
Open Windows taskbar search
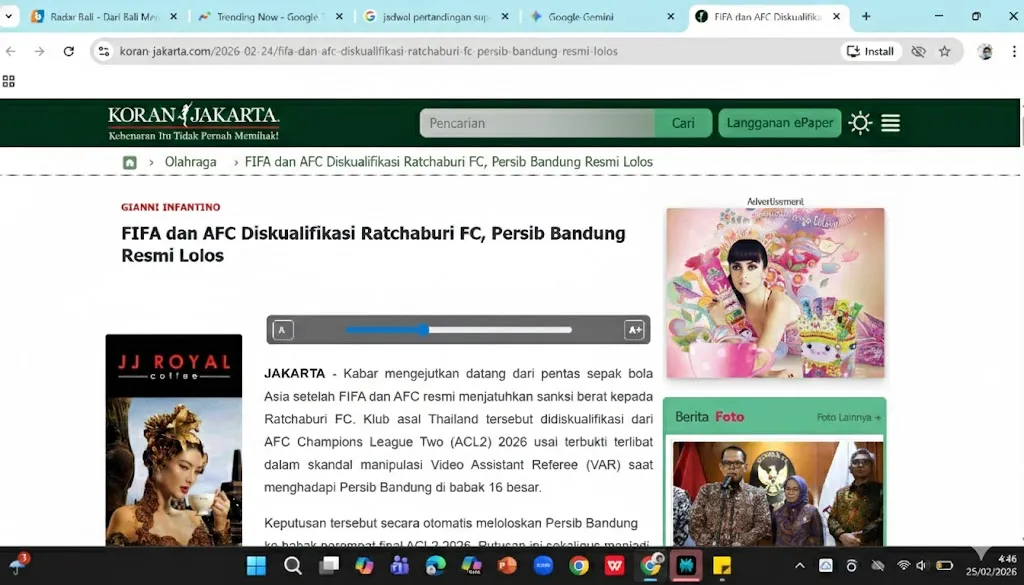[x=293, y=565]
